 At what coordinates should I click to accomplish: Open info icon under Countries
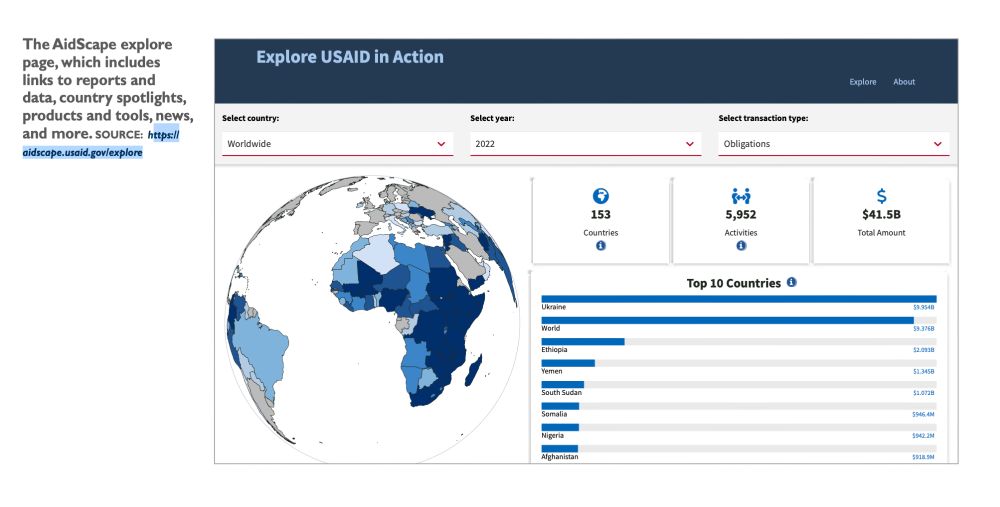tap(600, 246)
